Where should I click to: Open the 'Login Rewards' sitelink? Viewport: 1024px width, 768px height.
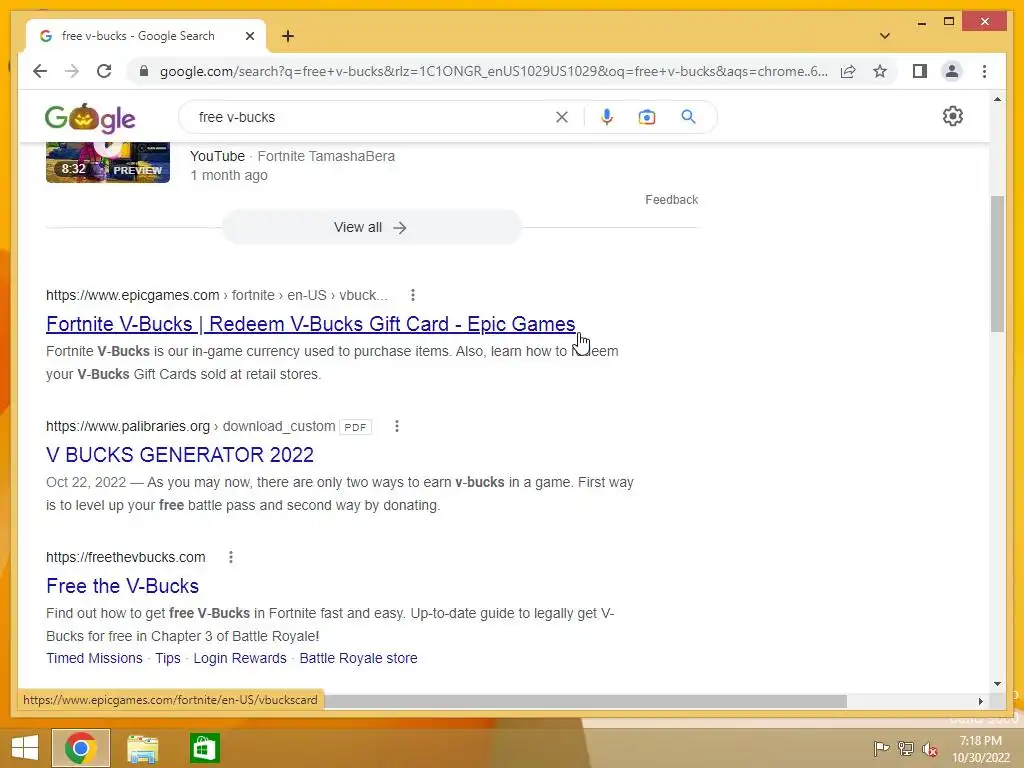pos(240,658)
